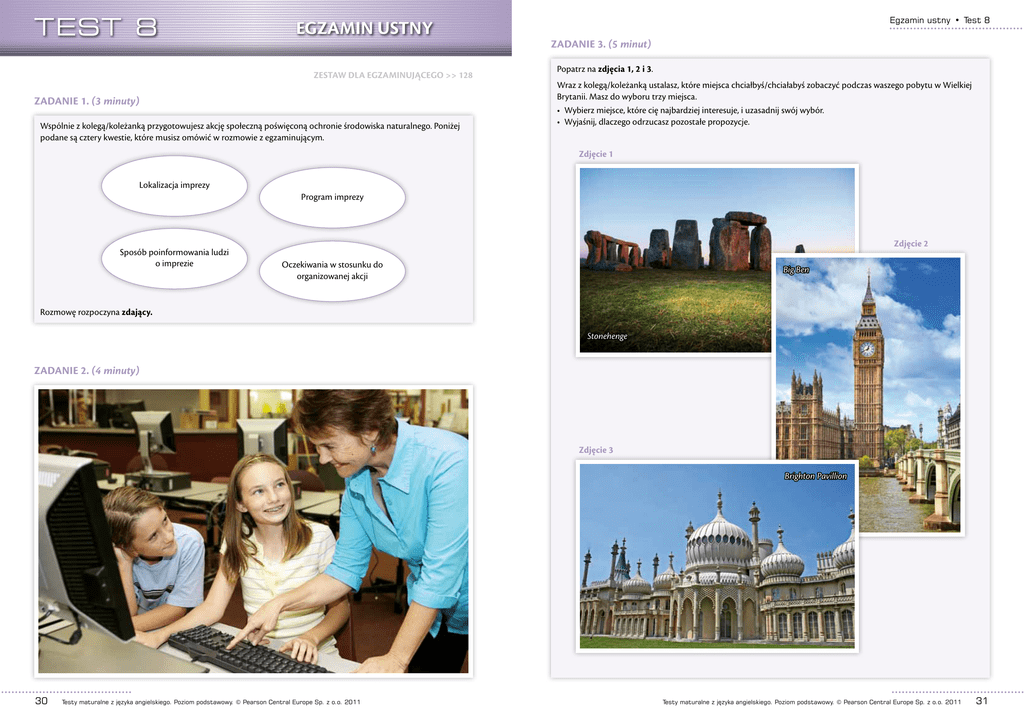Click the 'Lokalizacja imprezy' oval
The height and width of the screenshot is (724, 1024).
pyautogui.click(x=174, y=185)
